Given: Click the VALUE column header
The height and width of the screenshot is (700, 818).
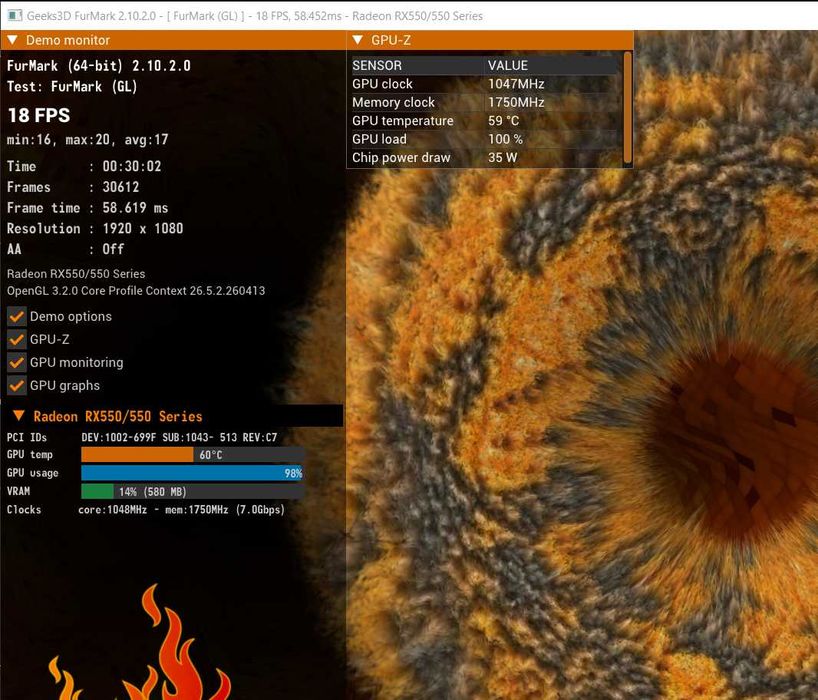Looking at the screenshot, I should click(508, 65).
